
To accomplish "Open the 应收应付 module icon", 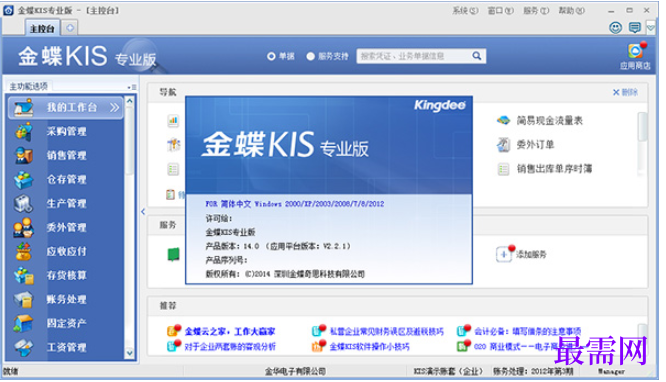I will [x=23, y=252].
